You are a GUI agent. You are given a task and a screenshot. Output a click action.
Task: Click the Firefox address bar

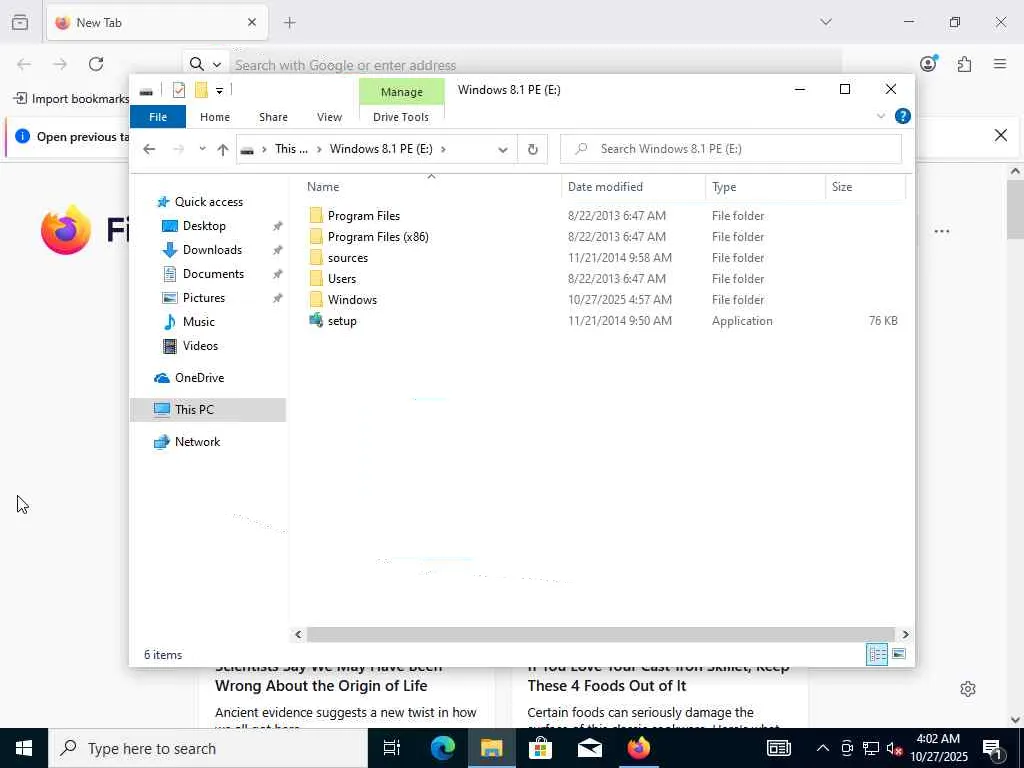(x=536, y=65)
